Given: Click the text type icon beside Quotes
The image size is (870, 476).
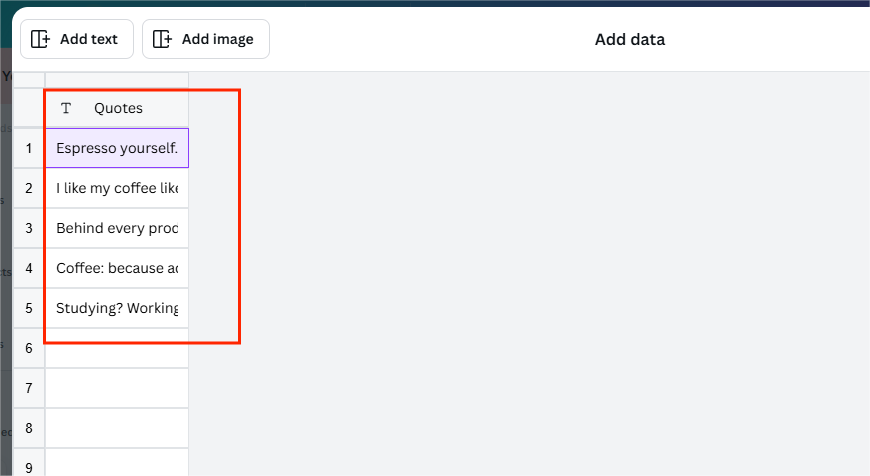Looking at the screenshot, I should point(66,108).
